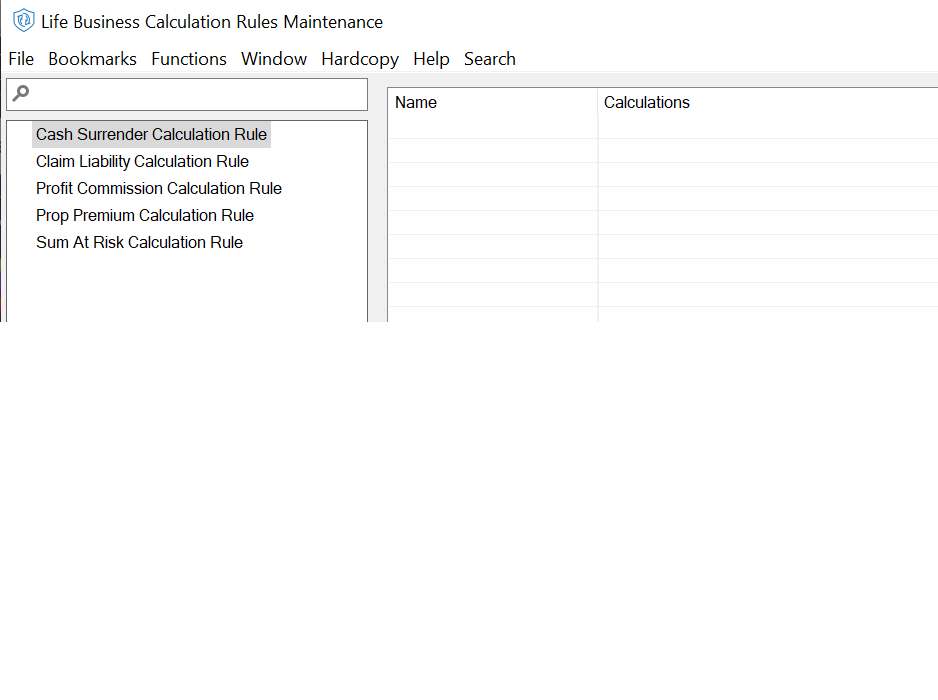The height and width of the screenshot is (700, 938).
Task: Open the Hardcopy menu
Action: 359,59
